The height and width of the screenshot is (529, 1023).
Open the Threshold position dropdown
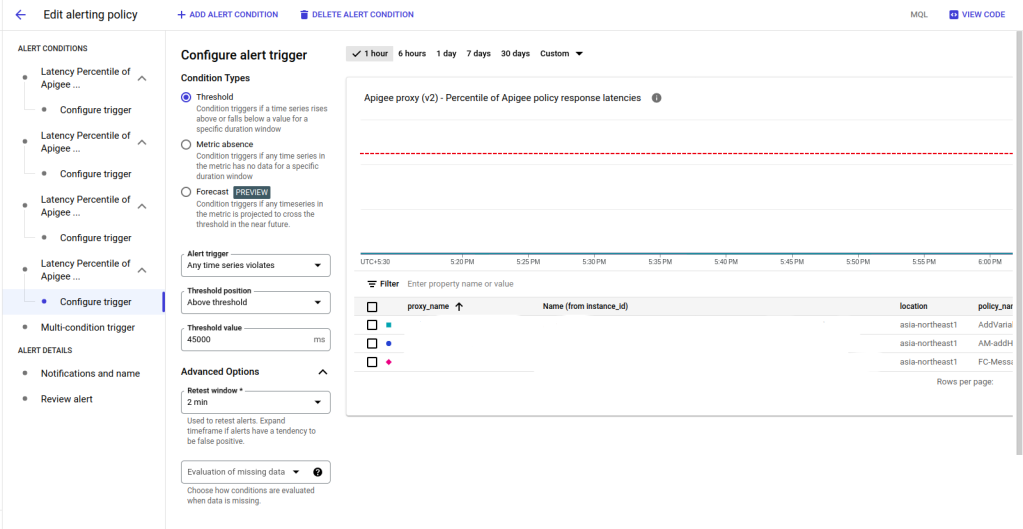[256, 303]
